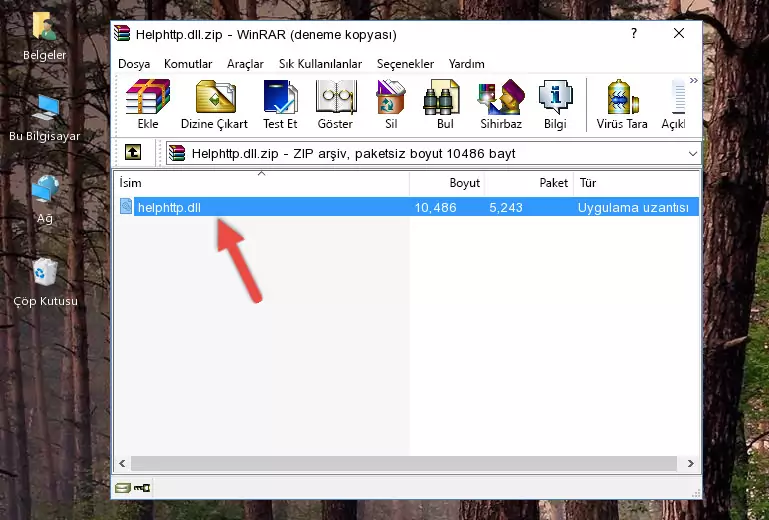Click the 5,243 packed size value
Viewport: 769px width, 520px height.
[506, 208]
